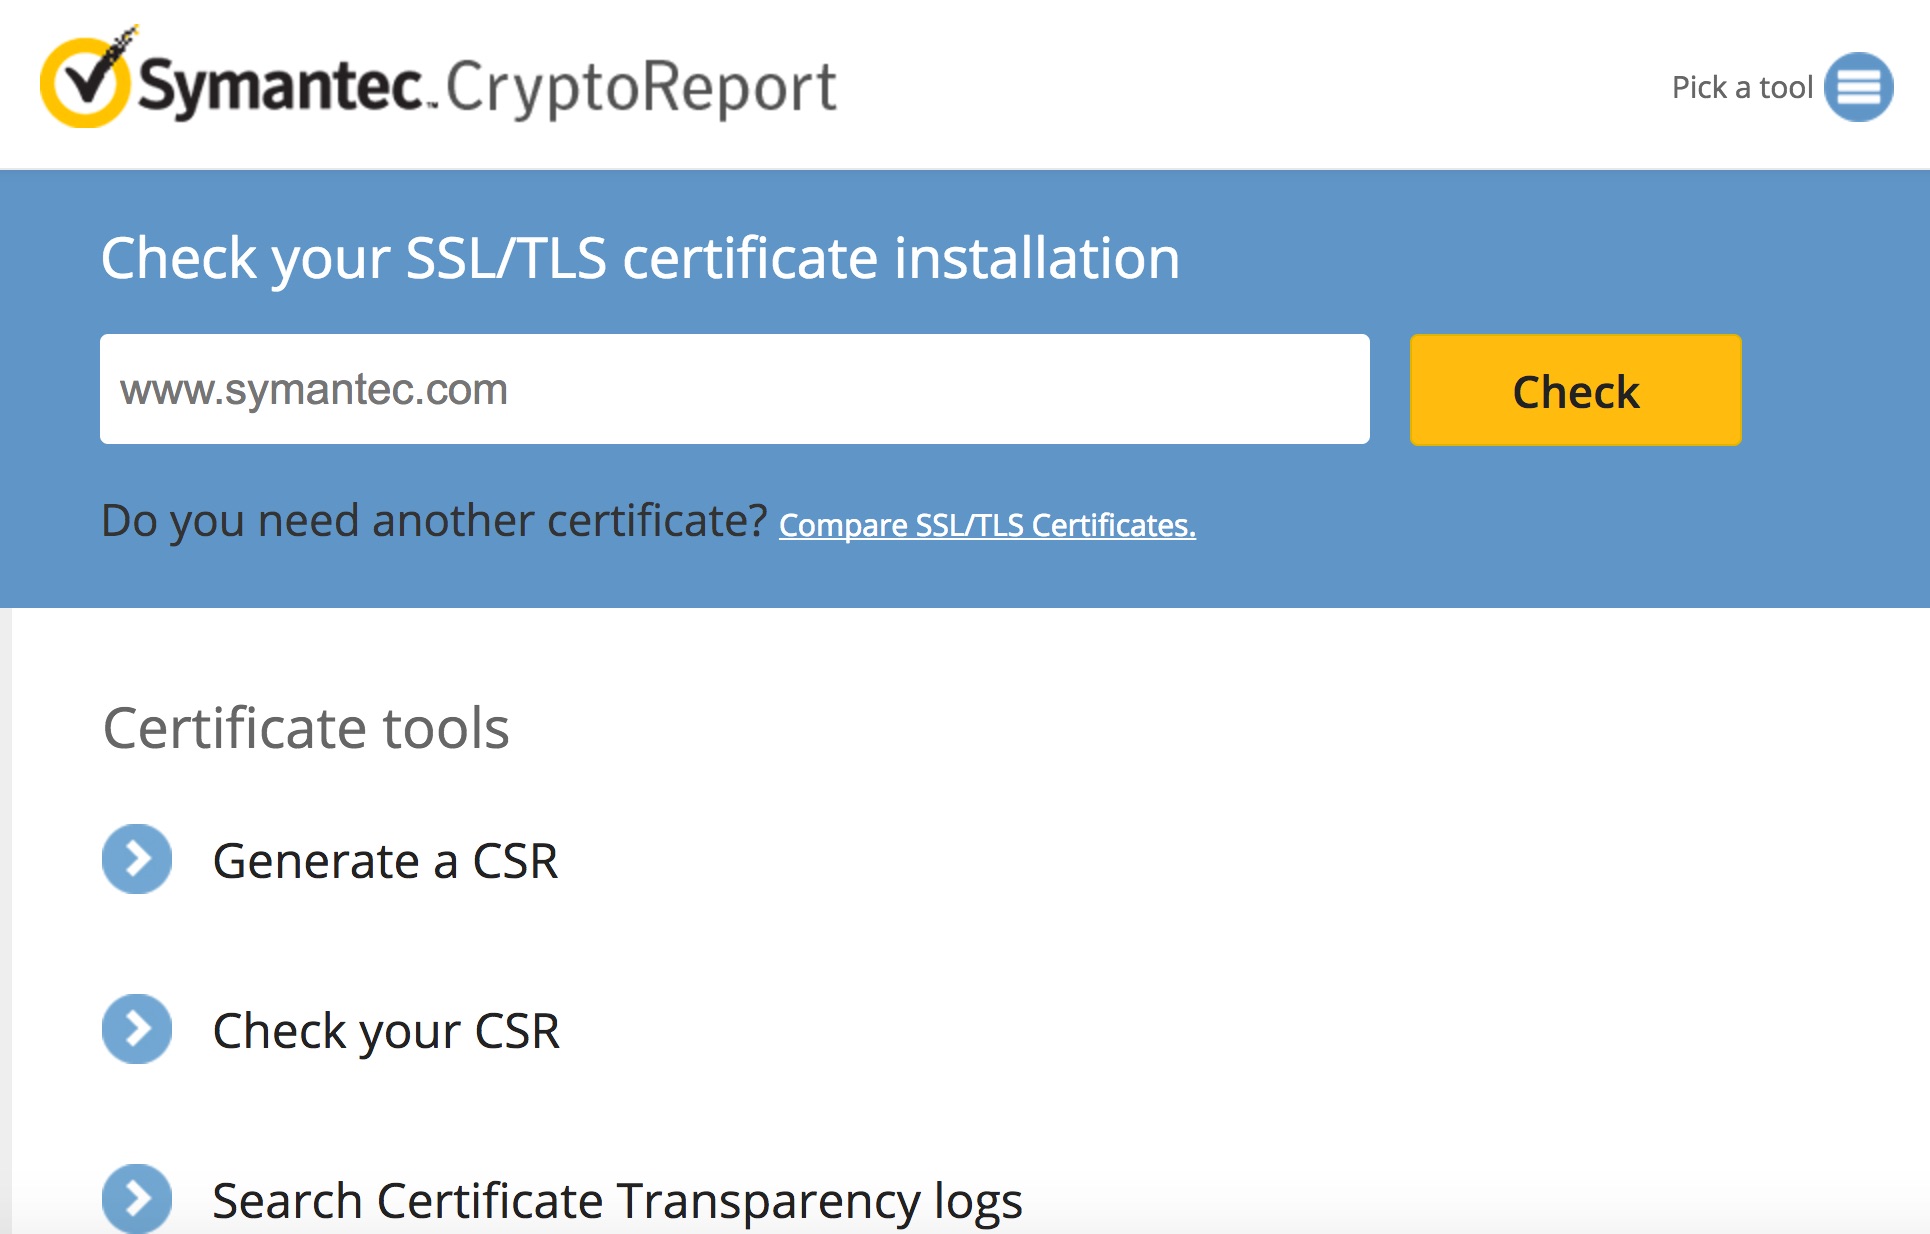The image size is (1930, 1234).
Task: Click the "Certificate tools" section heading
Action: pos(306,728)
